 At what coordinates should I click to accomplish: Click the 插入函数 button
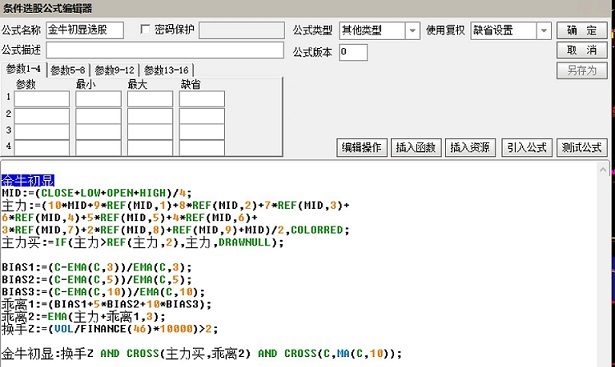pyautogui.click(x=416, y=147)
